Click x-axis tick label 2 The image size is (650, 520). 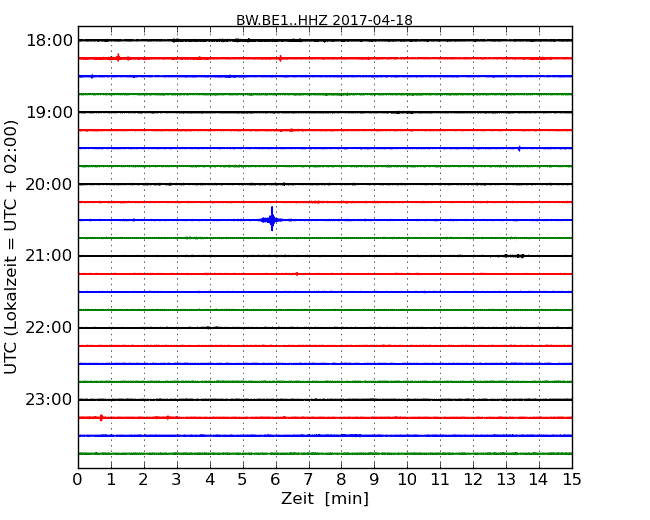[x=143, y=480]
